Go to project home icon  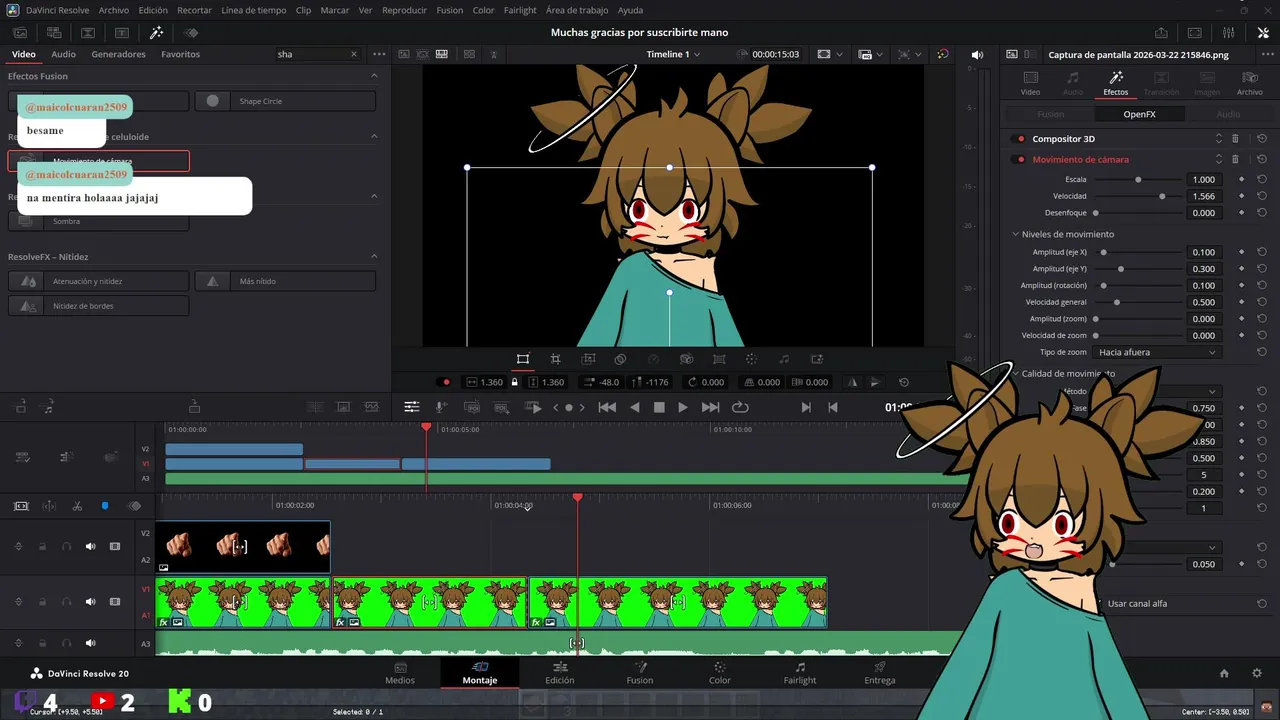pos(1224,673)
